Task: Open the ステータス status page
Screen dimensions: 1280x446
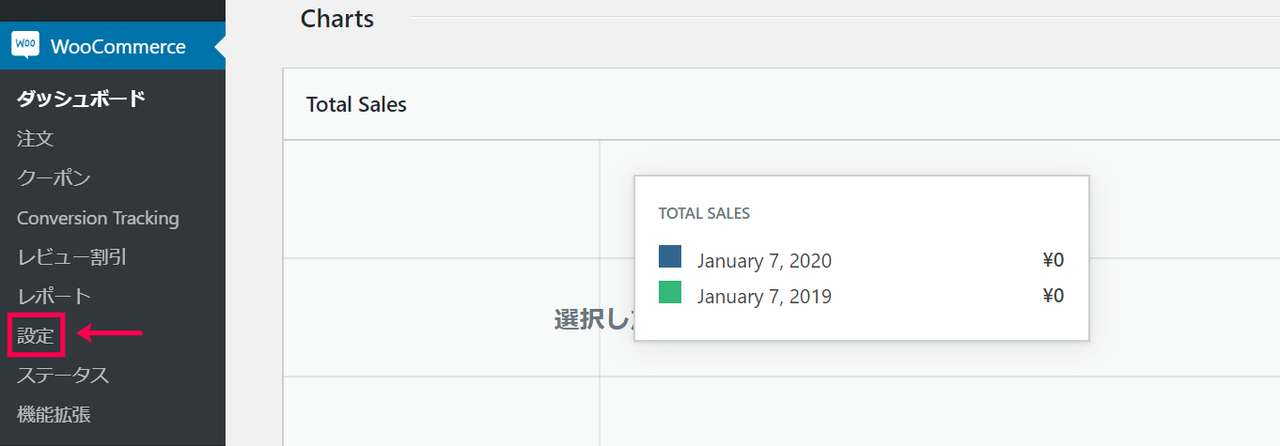Action: click(63, 375)
